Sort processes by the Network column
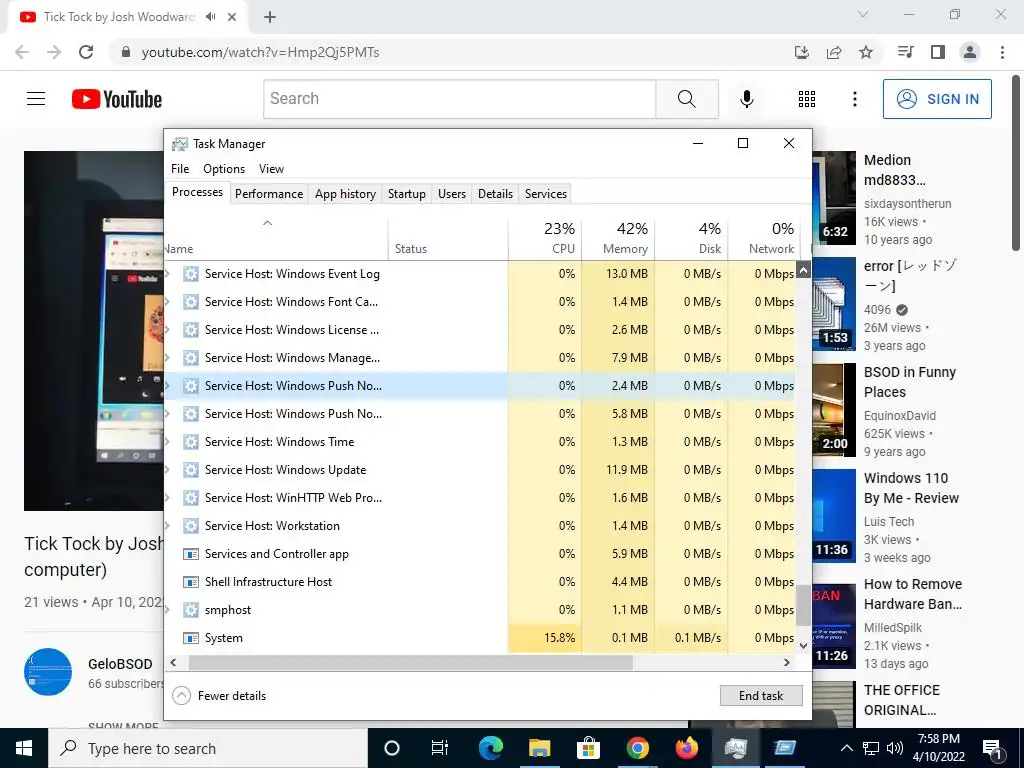Viewport: 1024px width, 768px height. click(764, 238)
